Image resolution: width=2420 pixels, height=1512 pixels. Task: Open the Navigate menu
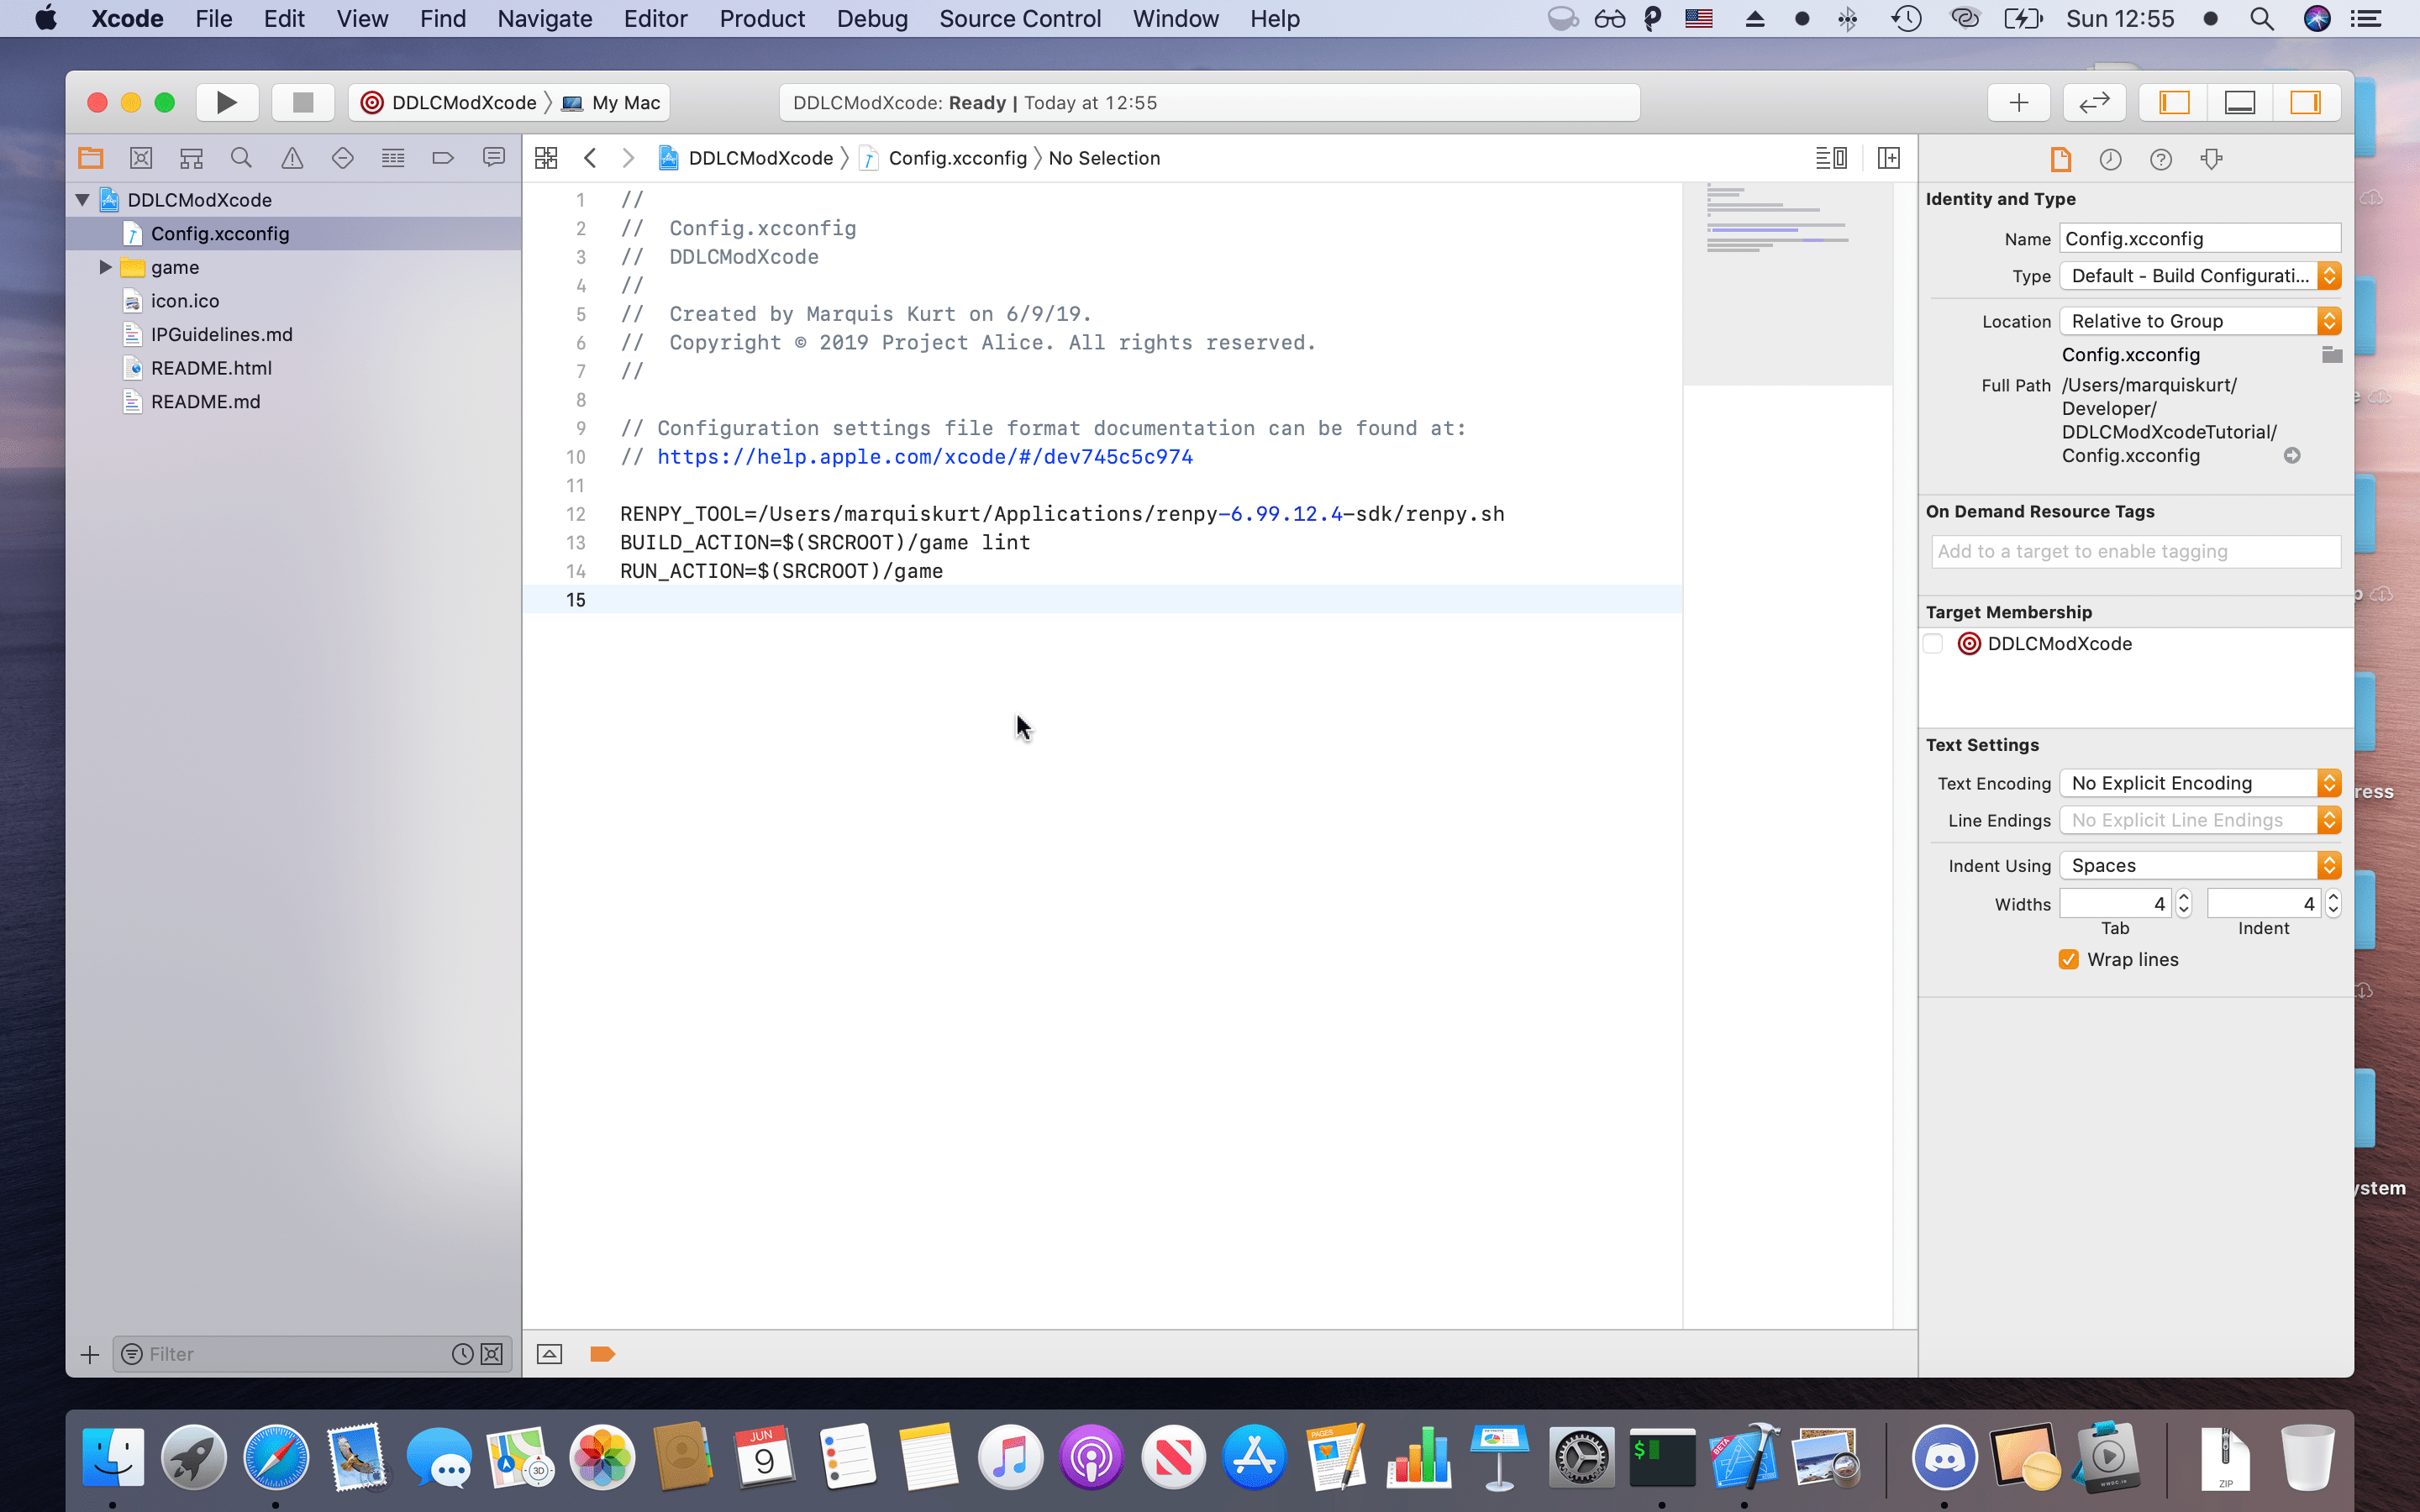(x=545, y=19)
